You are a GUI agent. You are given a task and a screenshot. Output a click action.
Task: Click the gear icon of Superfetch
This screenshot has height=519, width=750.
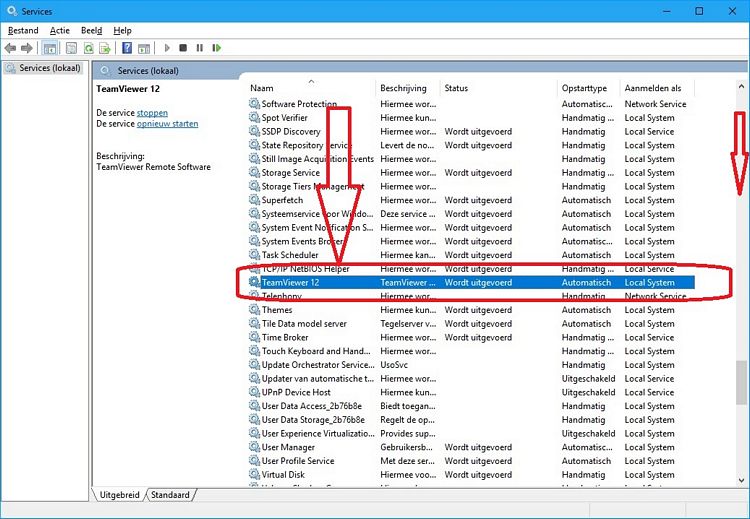click(x=254, y=199)
